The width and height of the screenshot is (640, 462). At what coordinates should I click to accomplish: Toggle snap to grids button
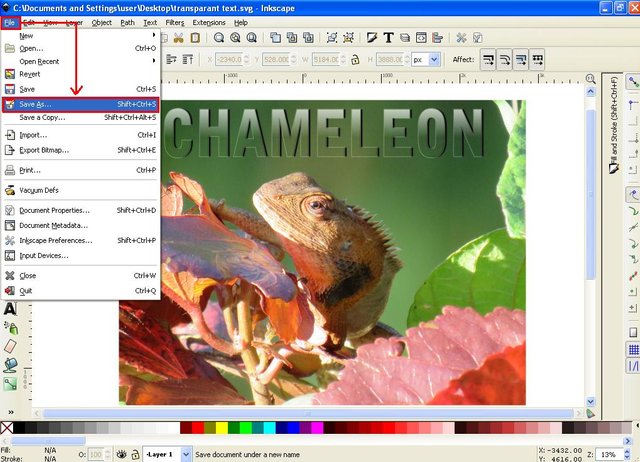(x=633, y=350)
